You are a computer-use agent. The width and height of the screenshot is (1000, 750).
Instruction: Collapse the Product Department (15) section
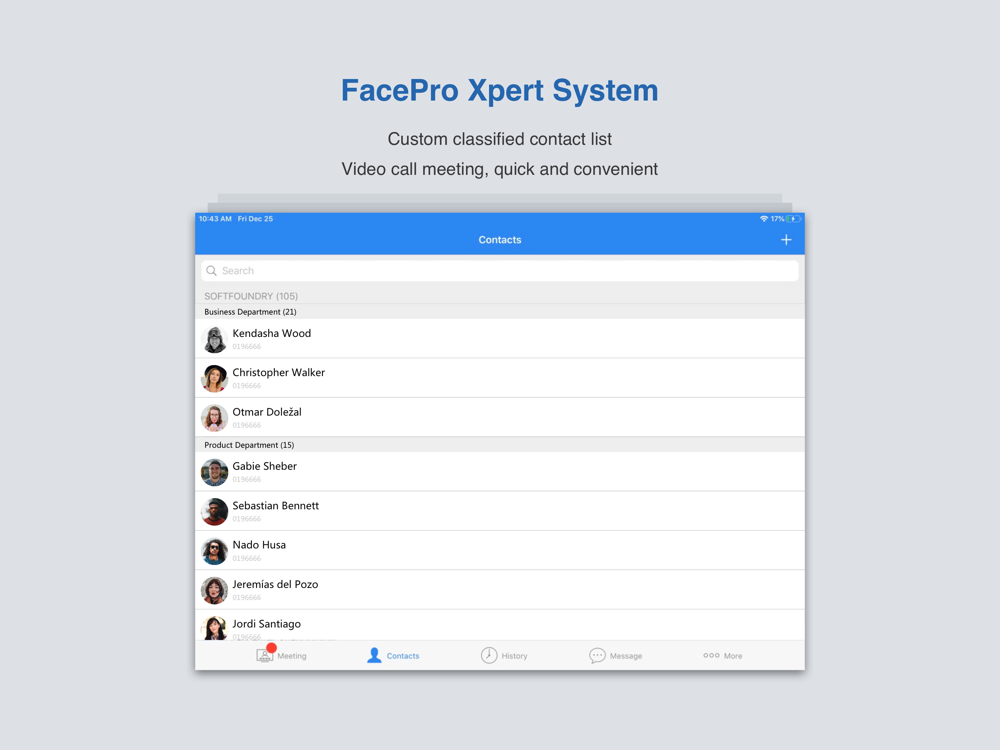tap(499, 445)
